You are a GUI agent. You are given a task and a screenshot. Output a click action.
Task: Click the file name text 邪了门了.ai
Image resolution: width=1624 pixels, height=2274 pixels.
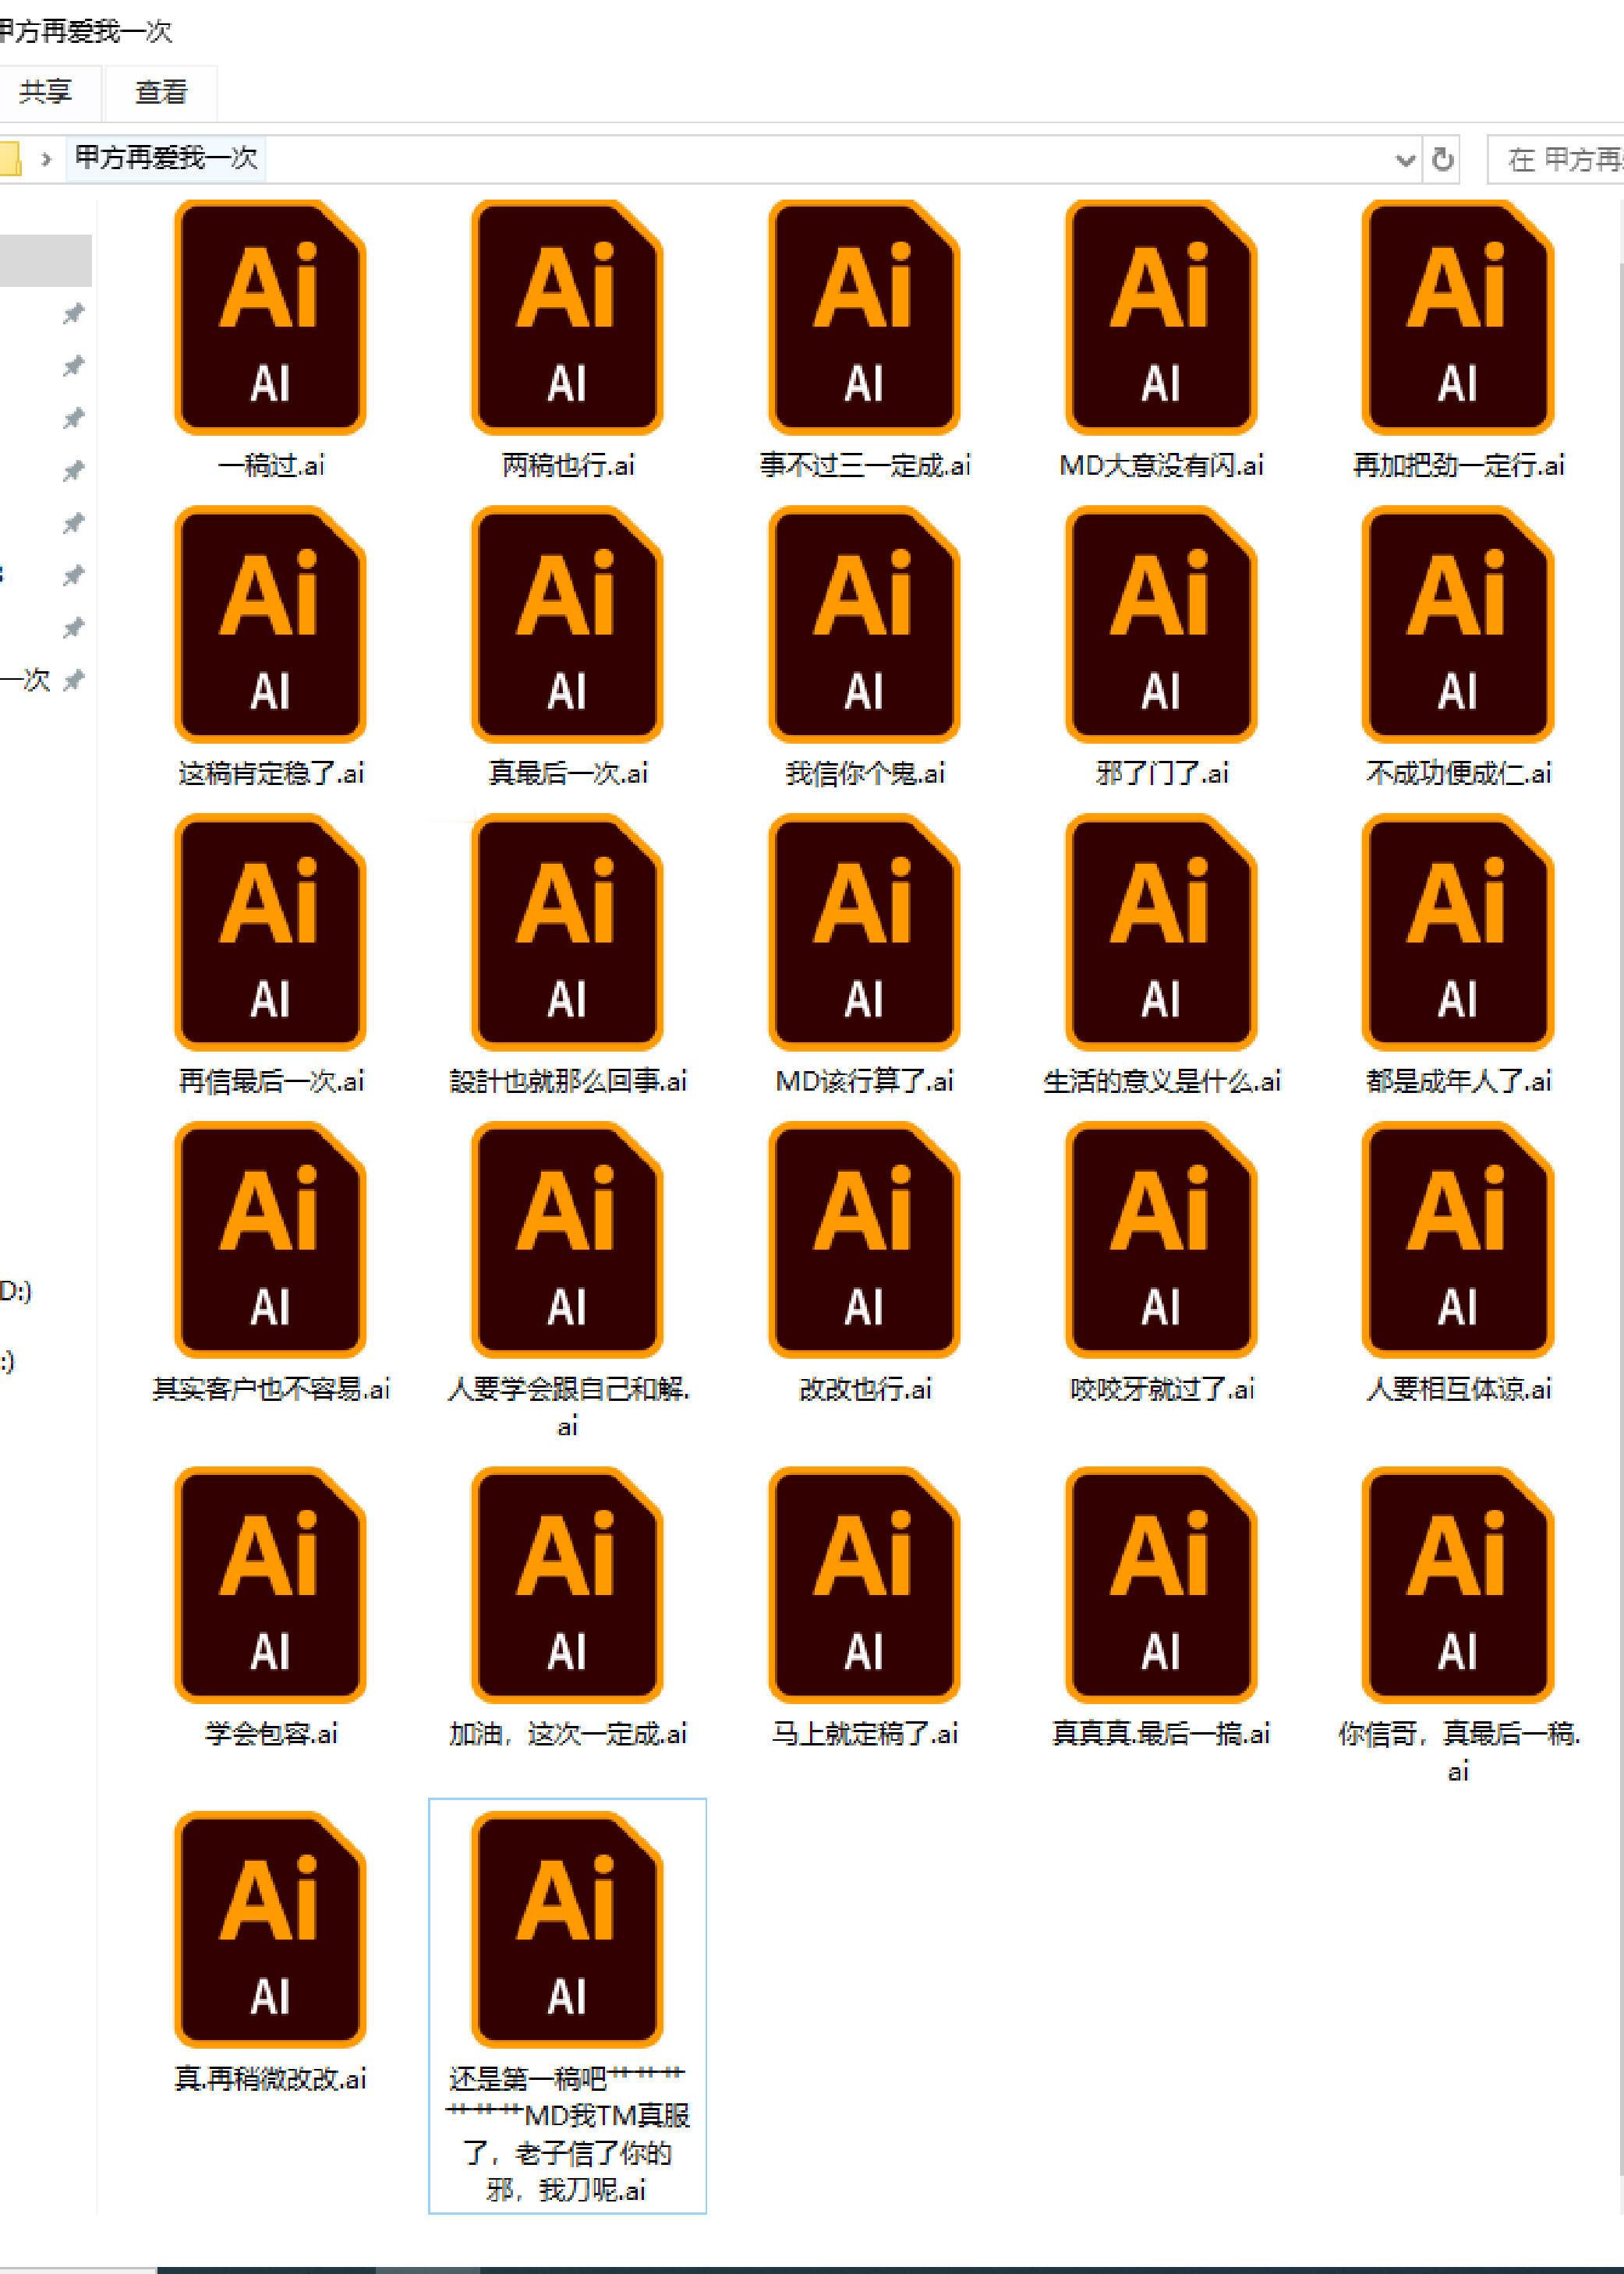[x=1161, y=773]
